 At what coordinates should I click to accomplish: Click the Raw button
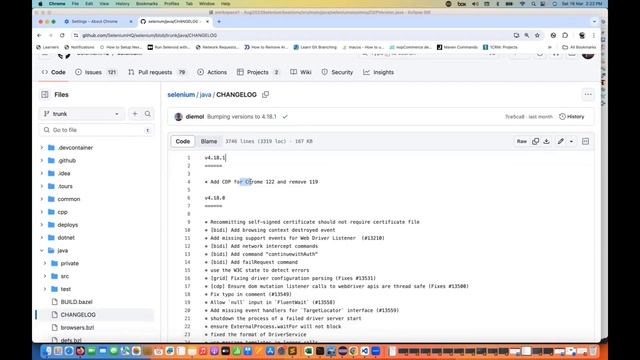click(522, 141)
